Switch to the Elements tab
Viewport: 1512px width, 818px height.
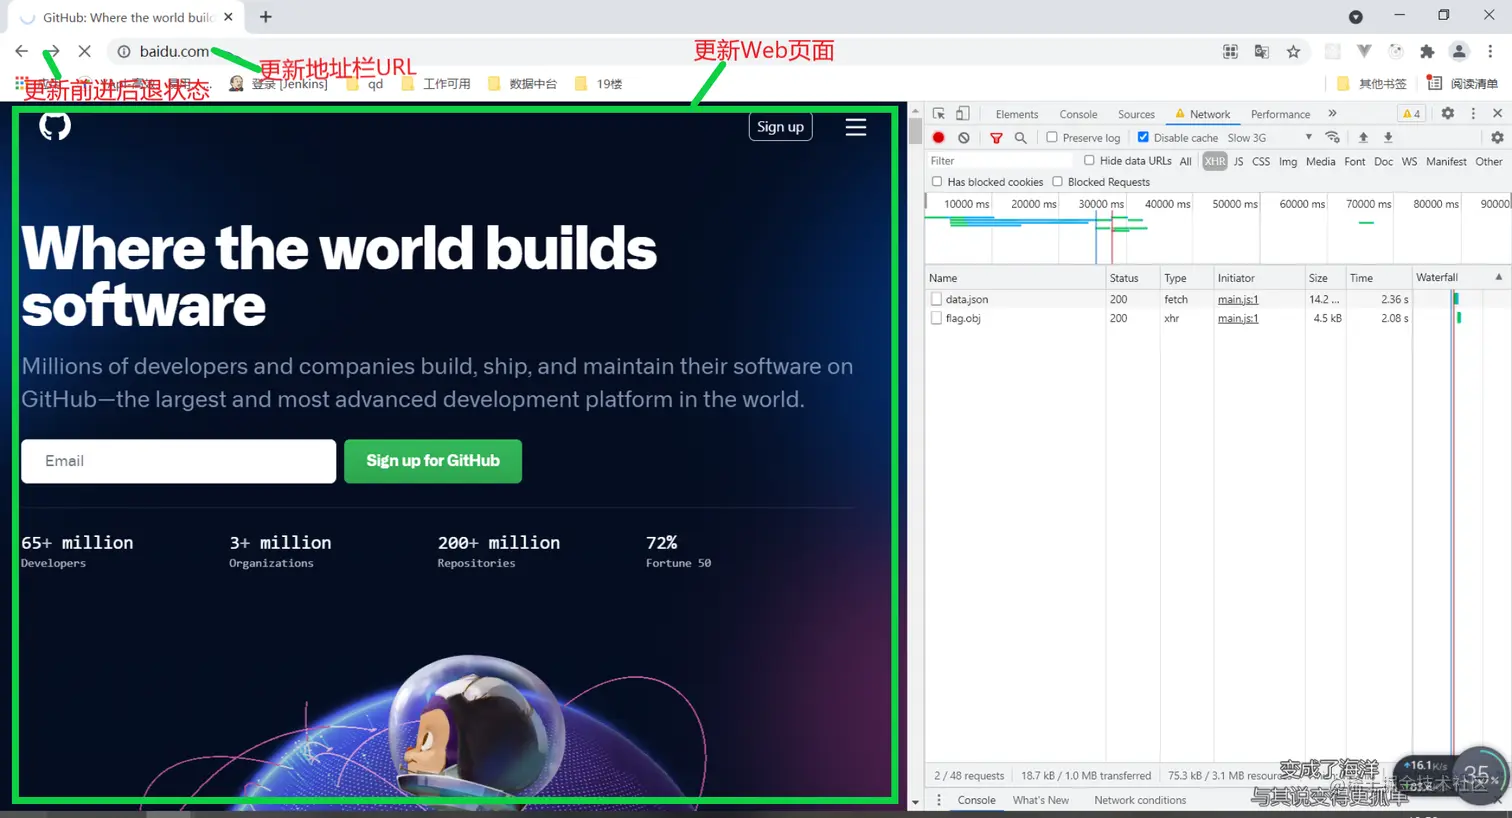pos(1017,114)
